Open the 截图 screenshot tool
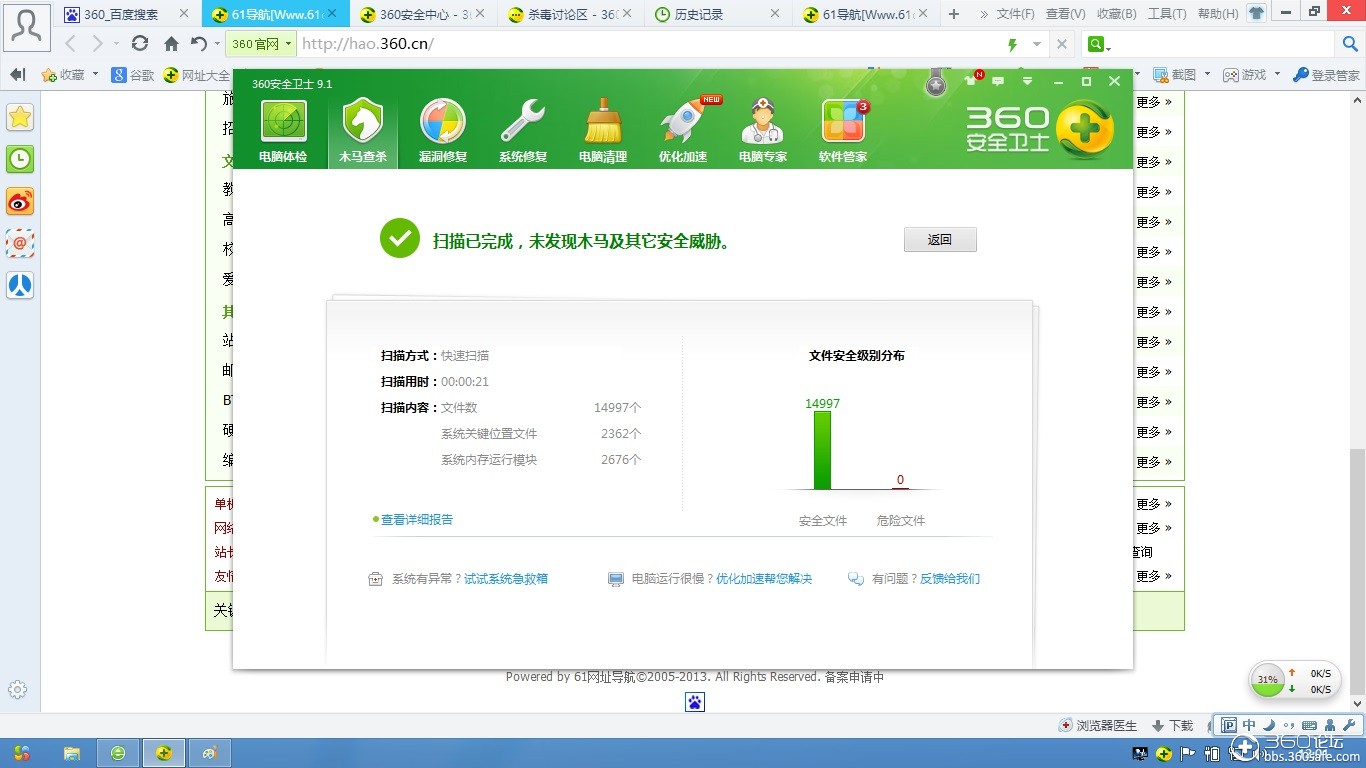 [x=1175, y=75]
